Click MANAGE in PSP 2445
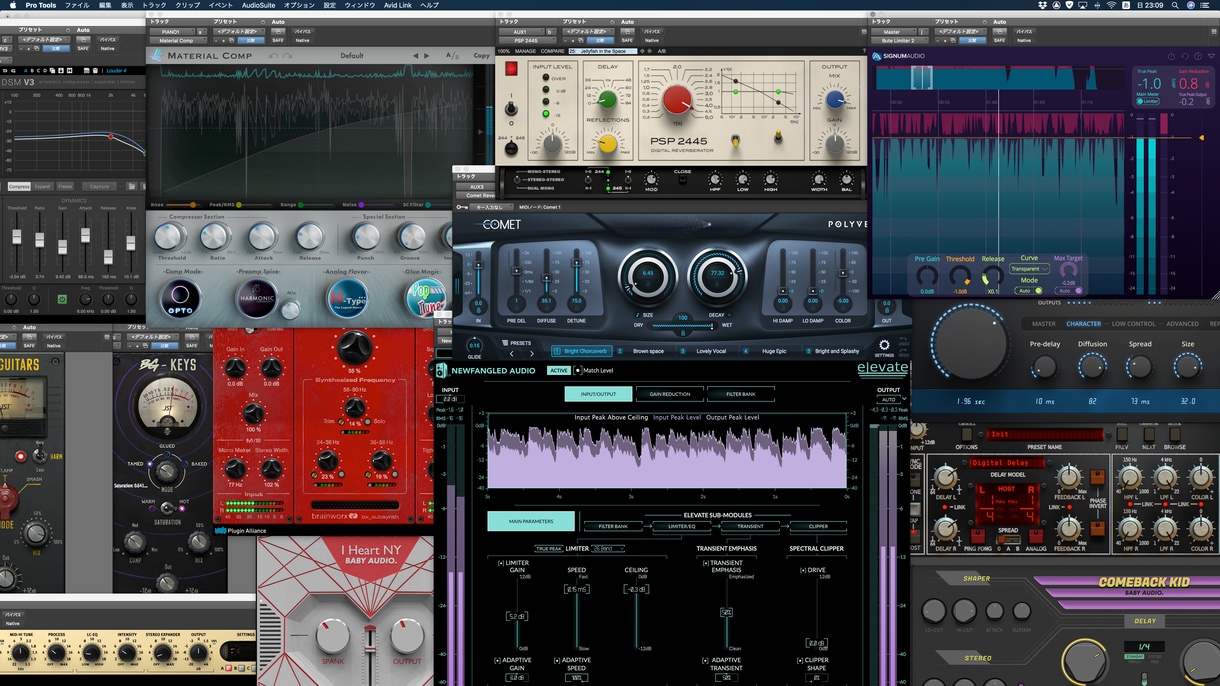 (x=526, y=50)
